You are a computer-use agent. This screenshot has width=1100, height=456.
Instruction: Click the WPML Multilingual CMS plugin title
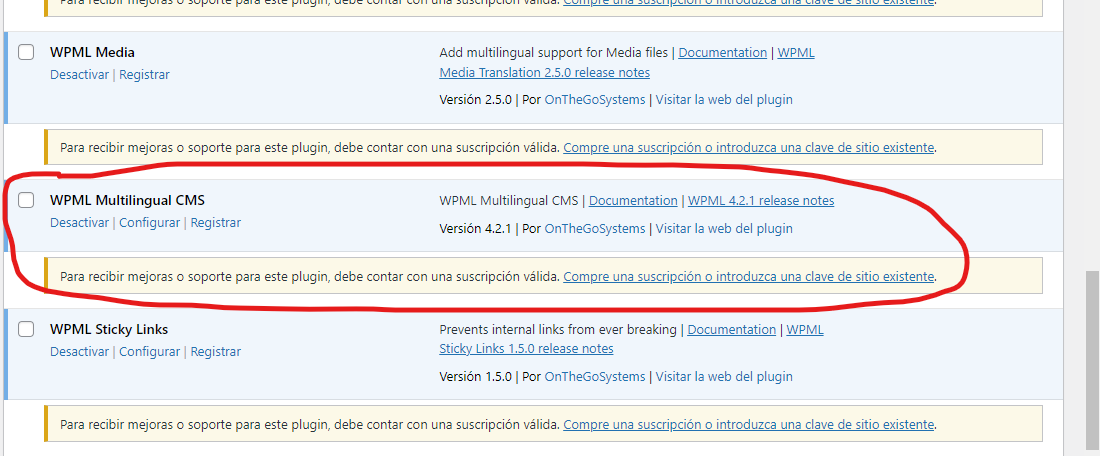128,201
